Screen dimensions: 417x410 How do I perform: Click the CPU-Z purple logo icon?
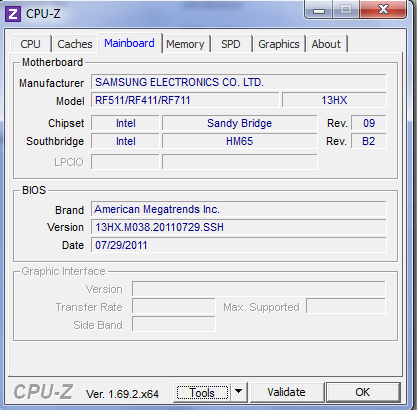(13, 14)
